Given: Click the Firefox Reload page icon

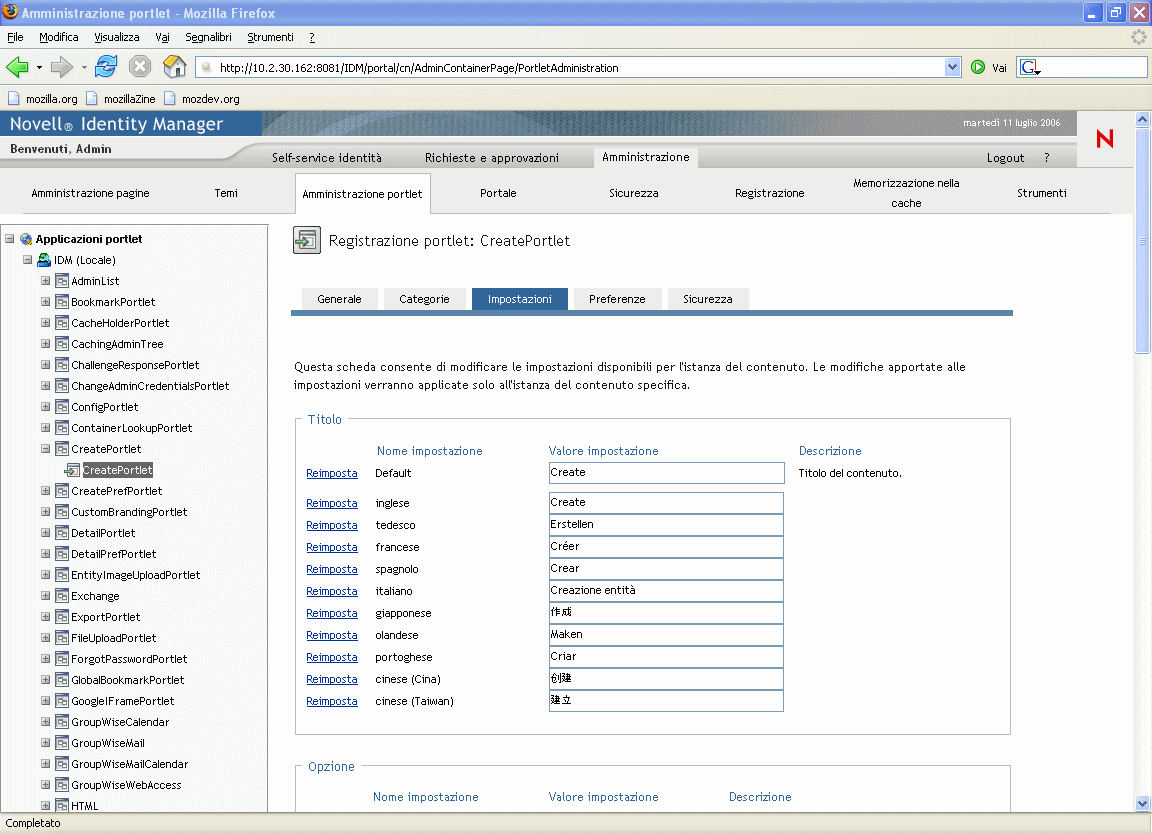Looking at the screenshot, I should [x=106, y=67].
